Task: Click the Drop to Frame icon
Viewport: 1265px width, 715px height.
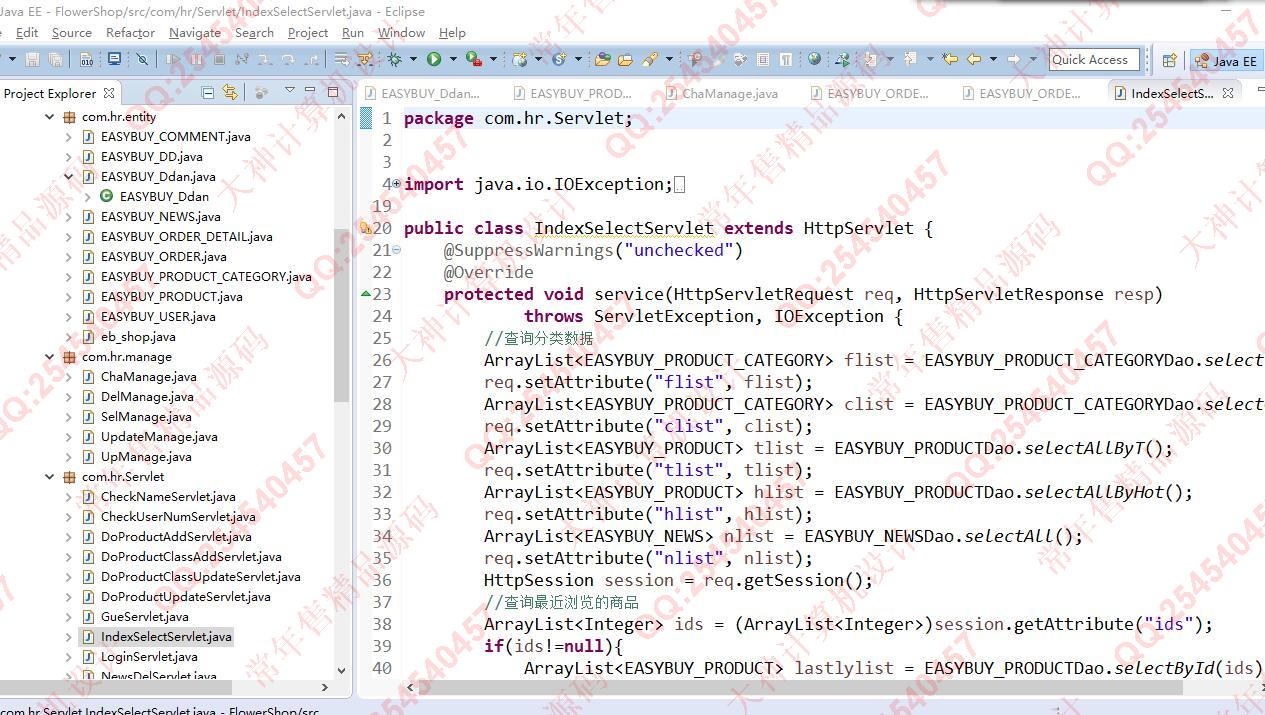Action: [341, 60]
